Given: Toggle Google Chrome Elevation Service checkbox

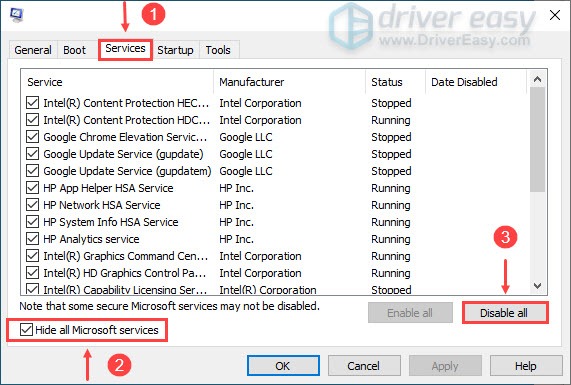Looking at the screenshot, I should [32, 137].
